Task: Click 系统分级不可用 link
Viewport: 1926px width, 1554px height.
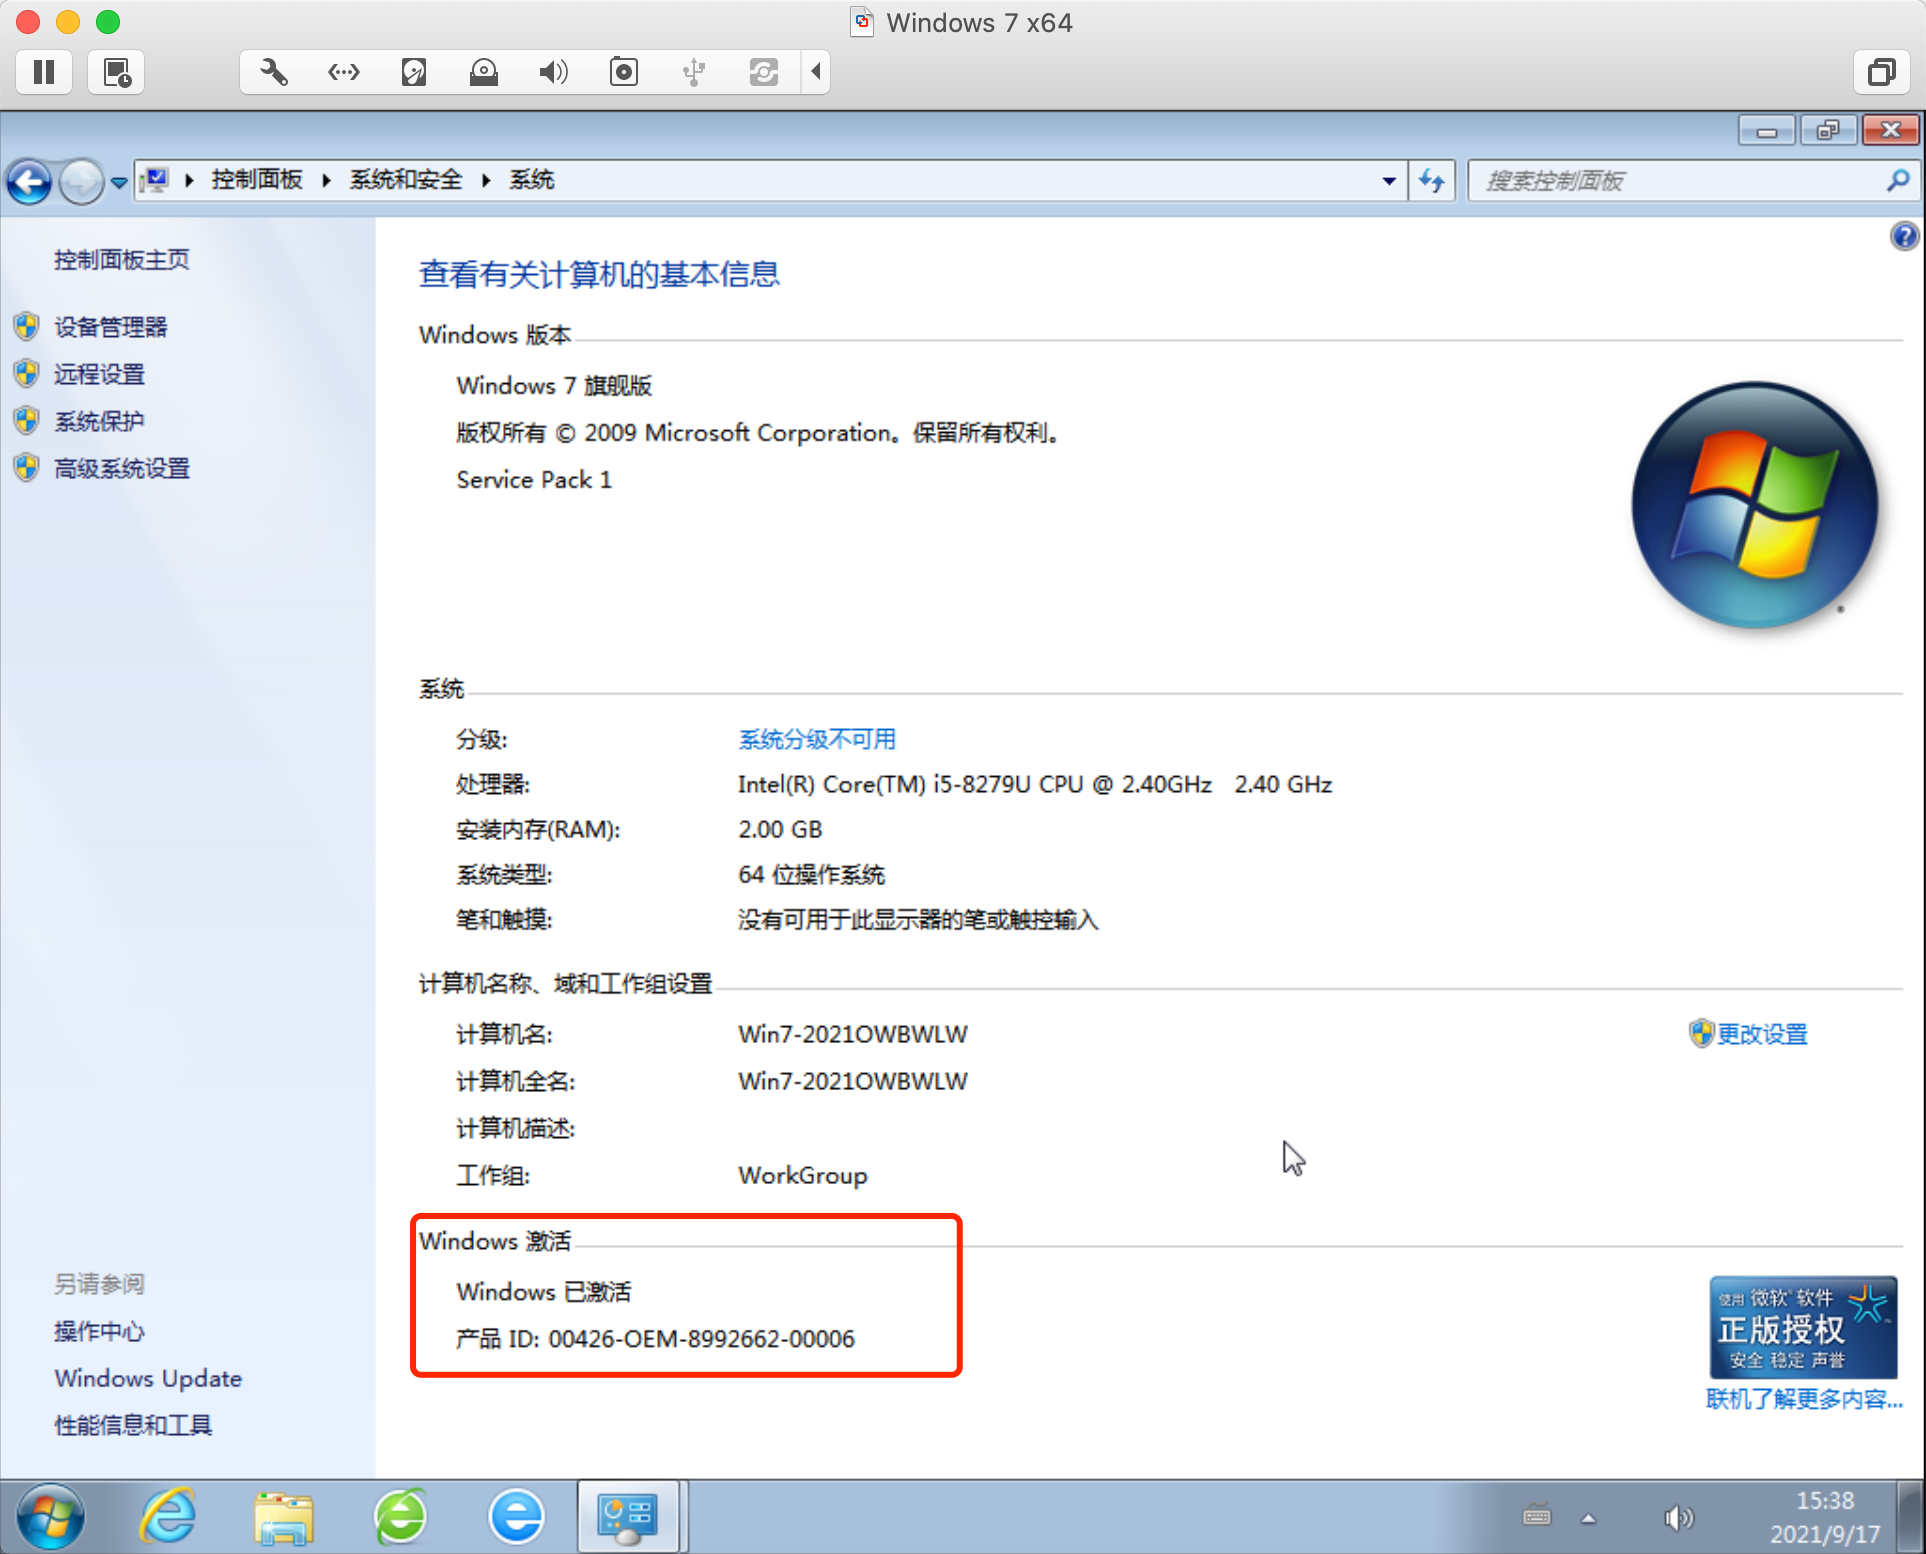Action: tap(817, 739)
